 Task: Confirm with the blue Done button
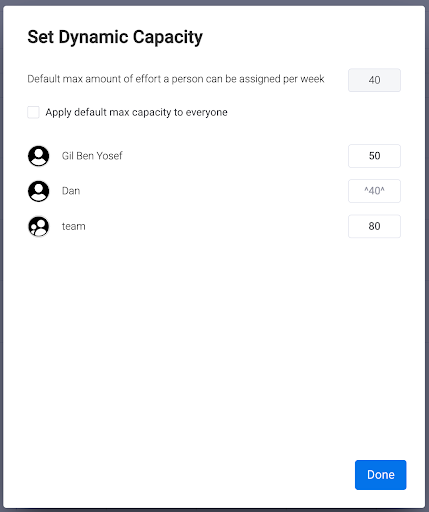click(x=381, y=475)
